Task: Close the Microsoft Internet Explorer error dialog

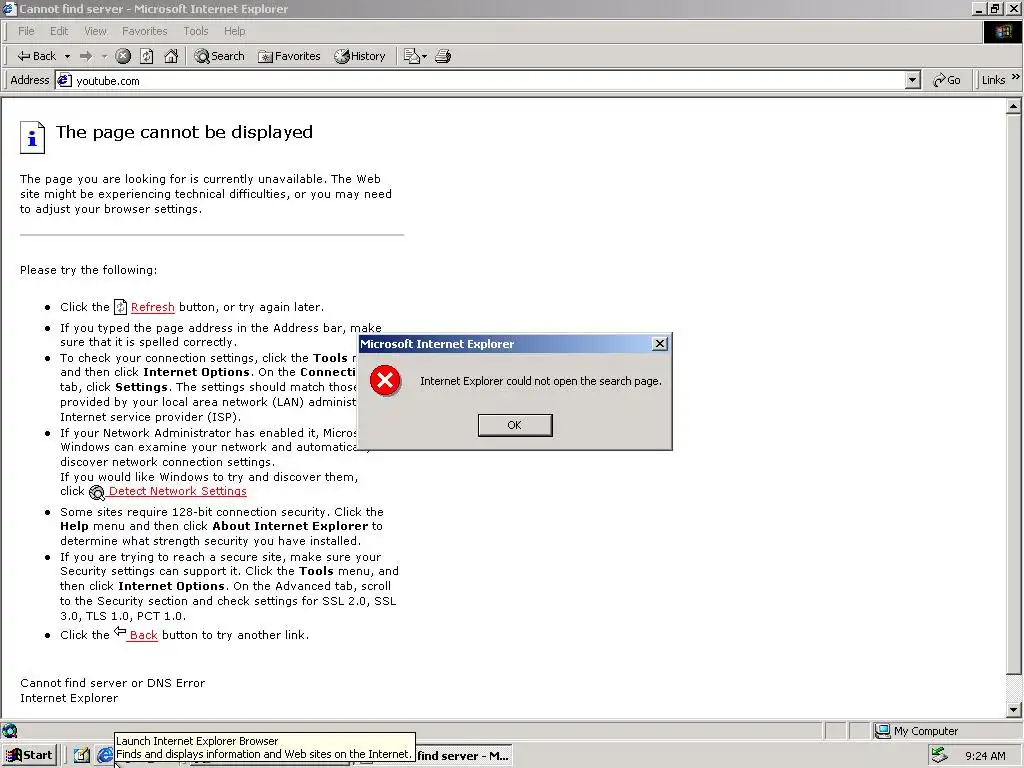Action: 660,344
